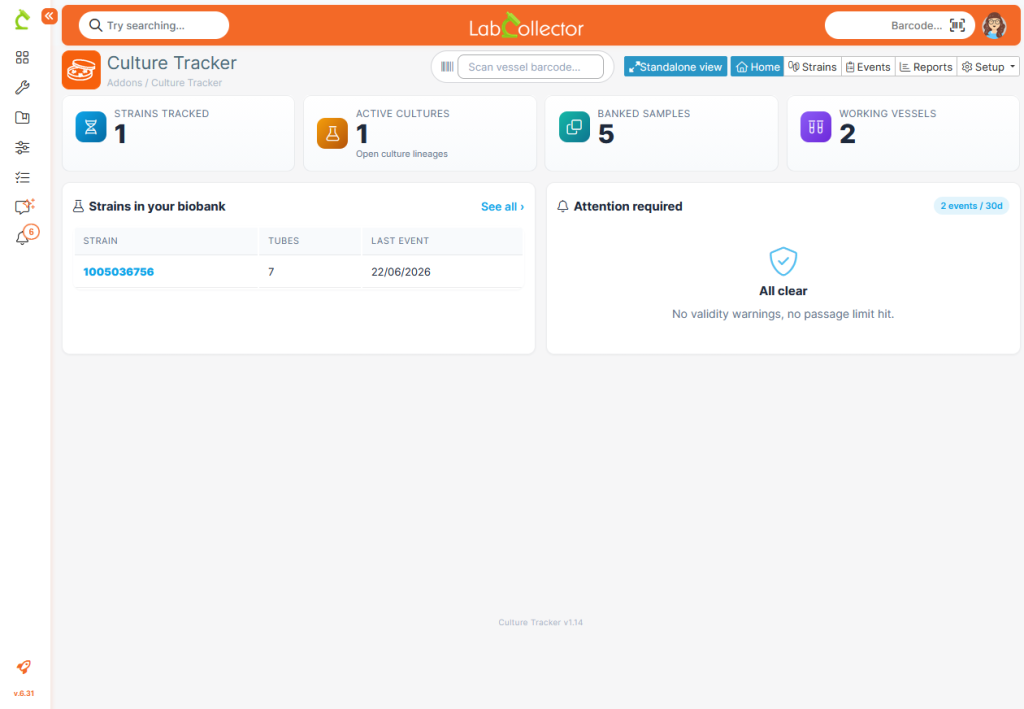Screen dimensions: 1024x709
Task: Click the LabCollector green logo in sidebar
Action: pyautogui.click(x=22, y=20)
